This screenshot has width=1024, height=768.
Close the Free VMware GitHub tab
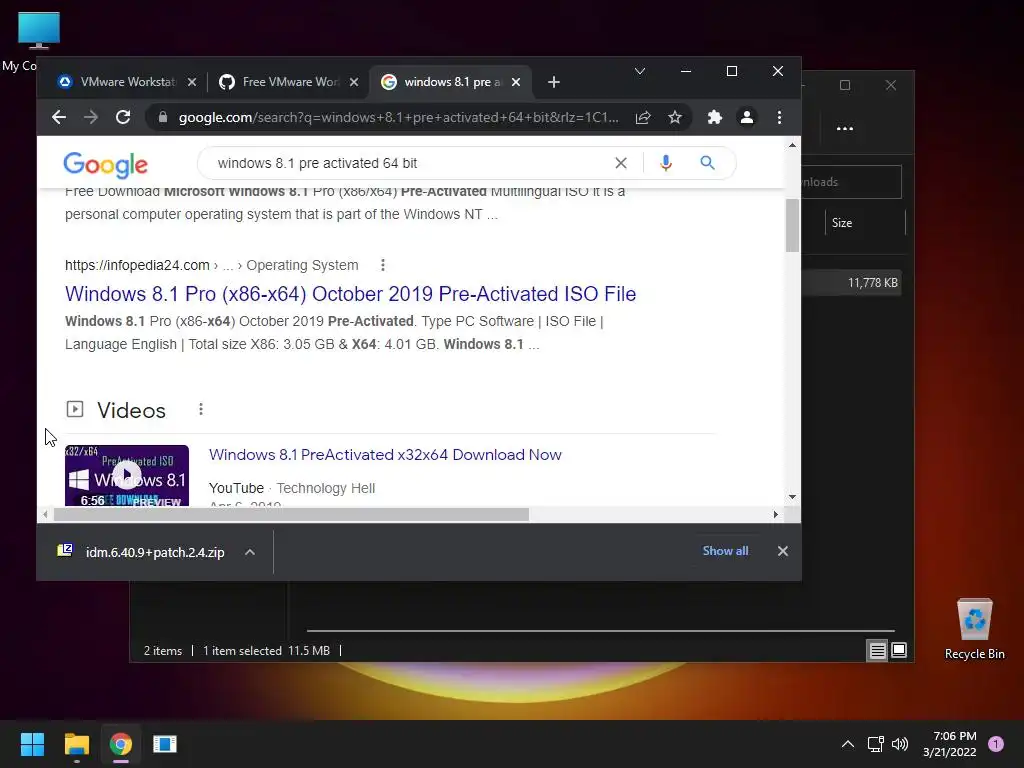coord(354,82)
